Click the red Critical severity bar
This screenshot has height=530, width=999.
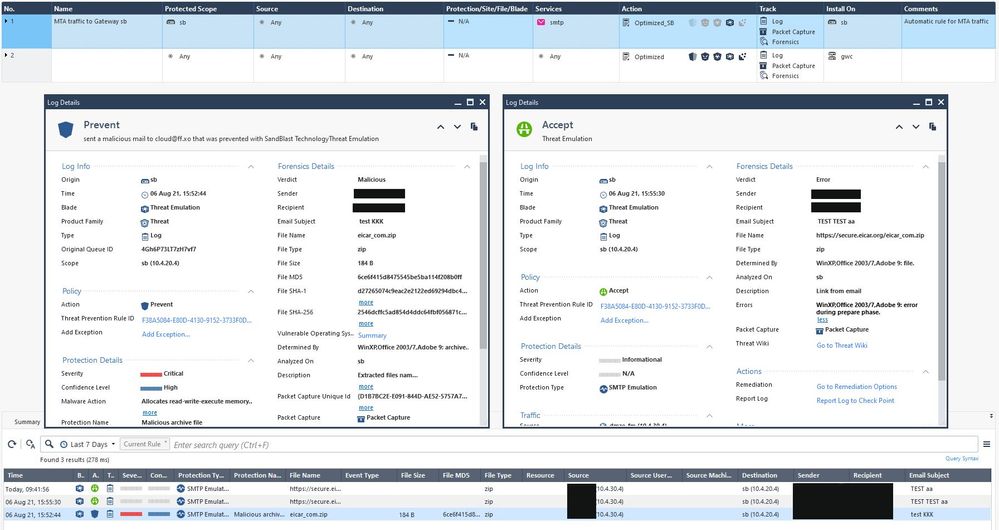coord(151,374)
